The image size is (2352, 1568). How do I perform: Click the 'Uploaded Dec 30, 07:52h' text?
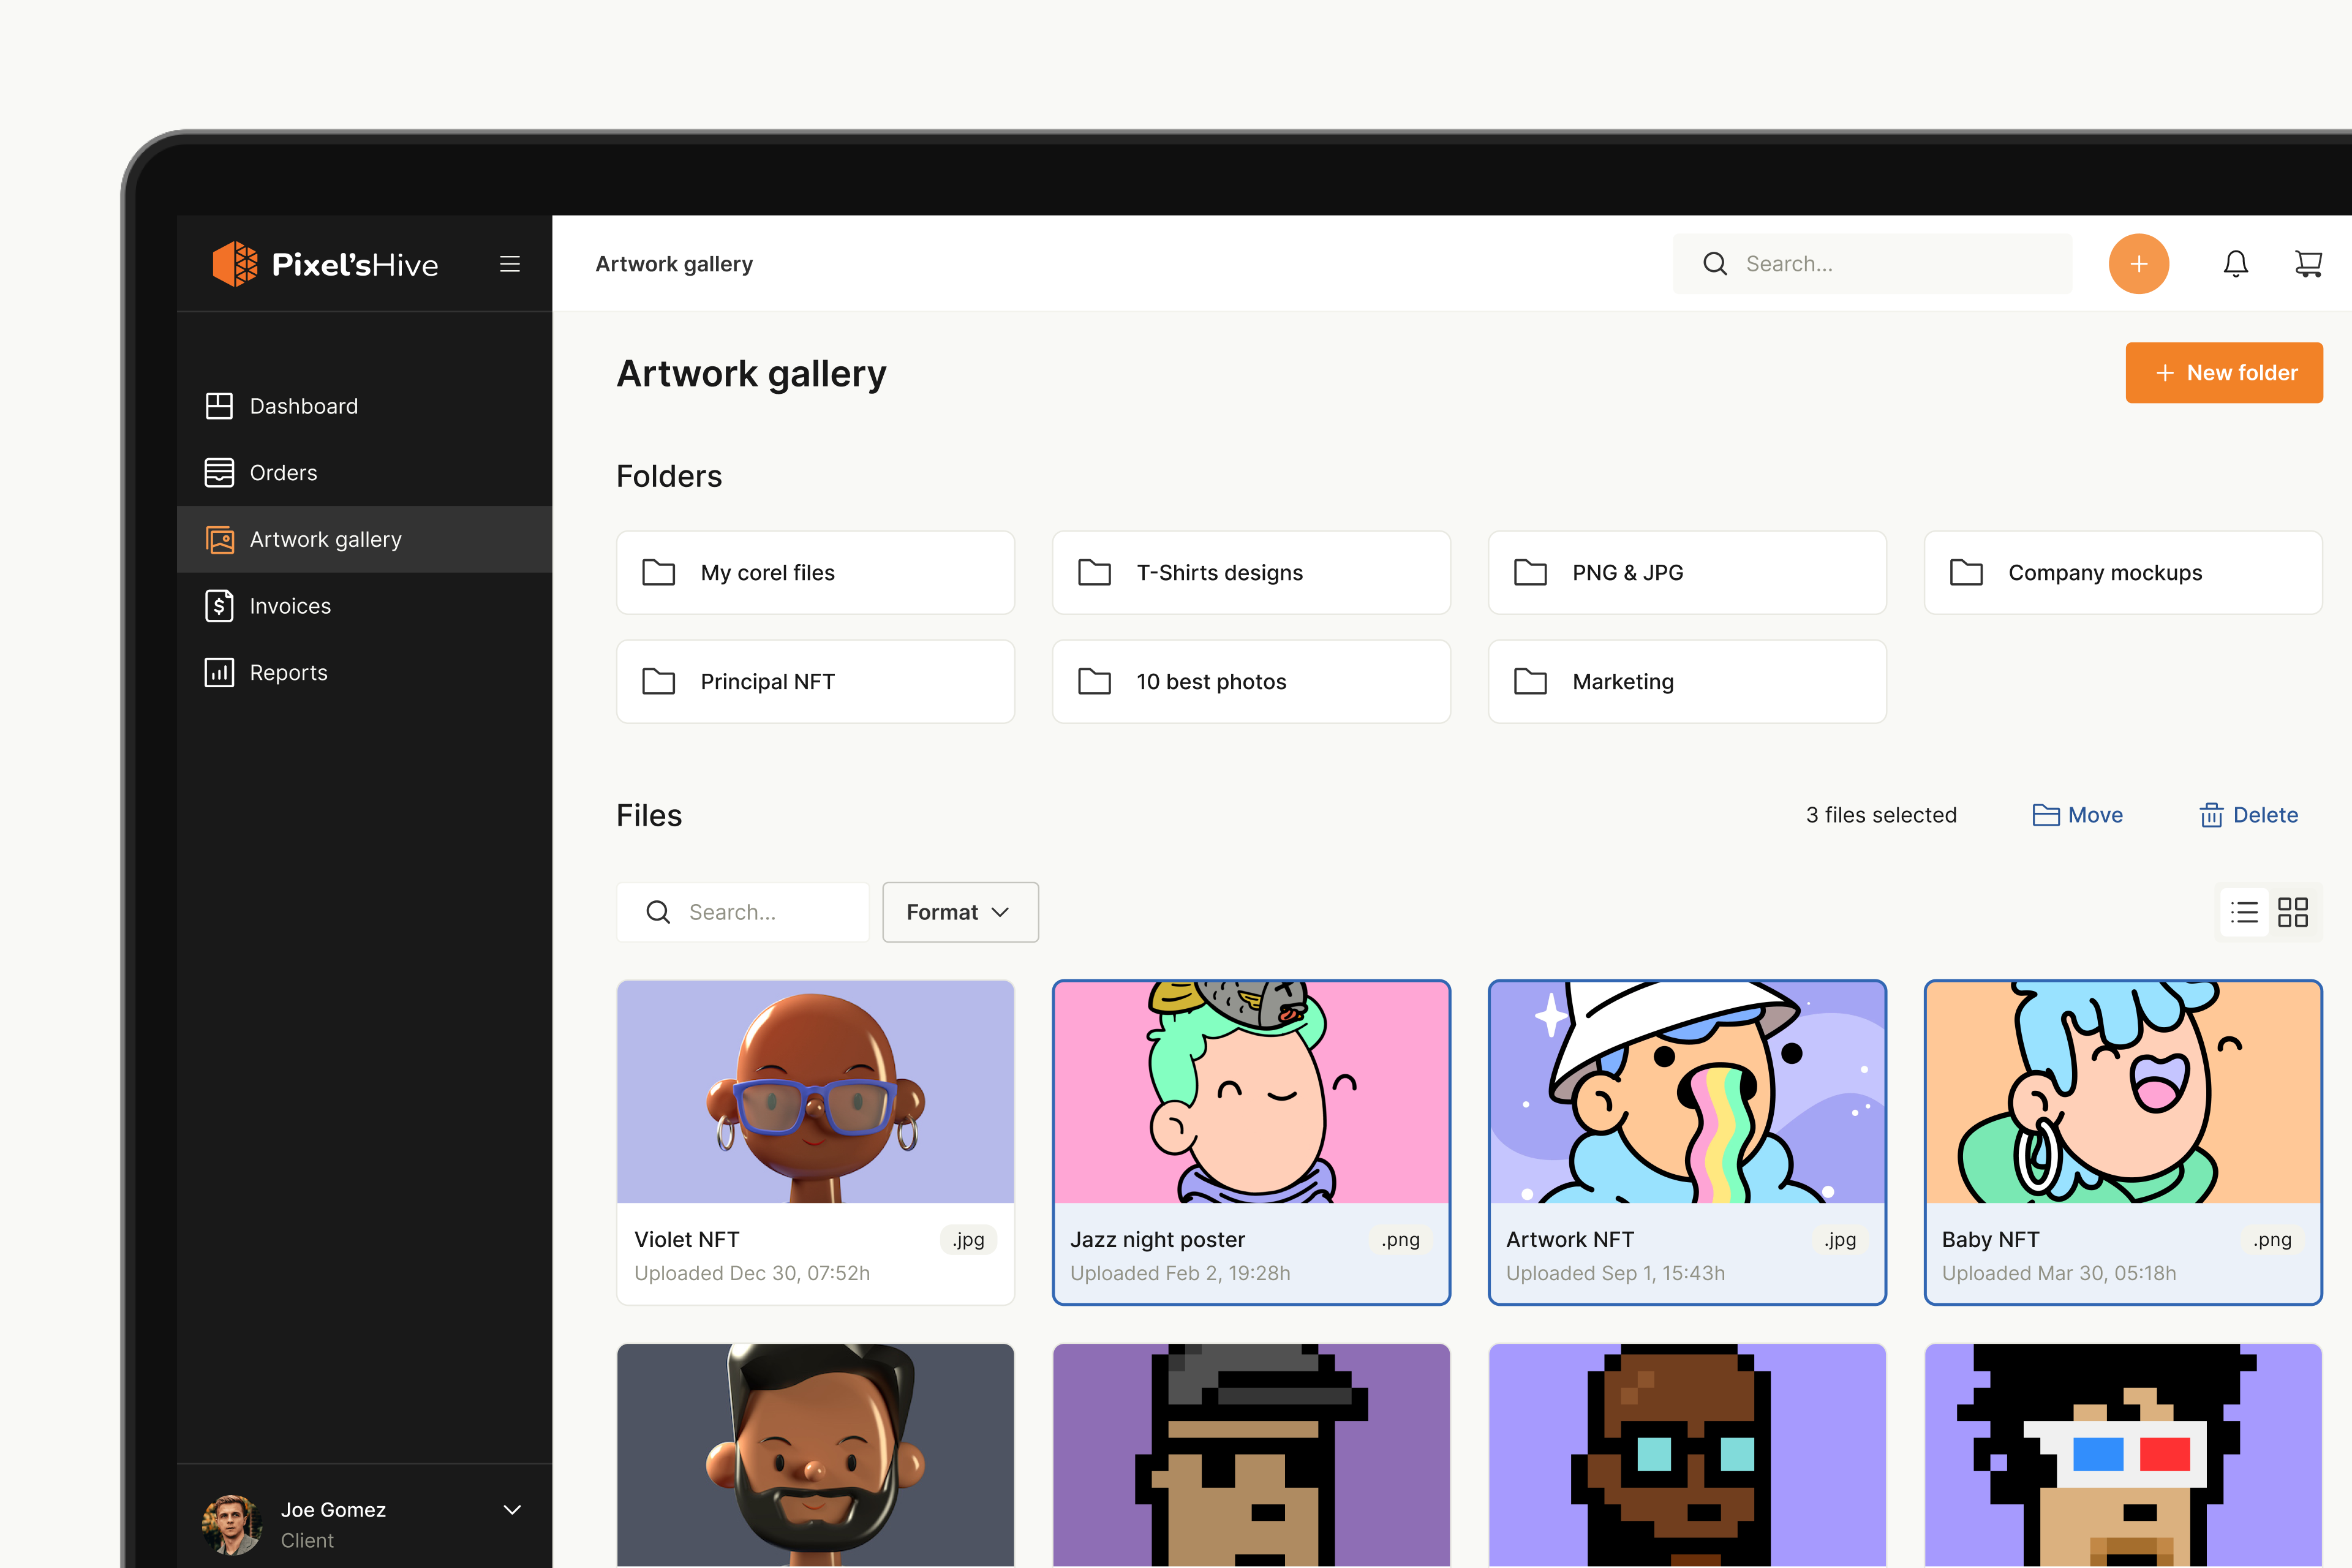[752, 1274]
